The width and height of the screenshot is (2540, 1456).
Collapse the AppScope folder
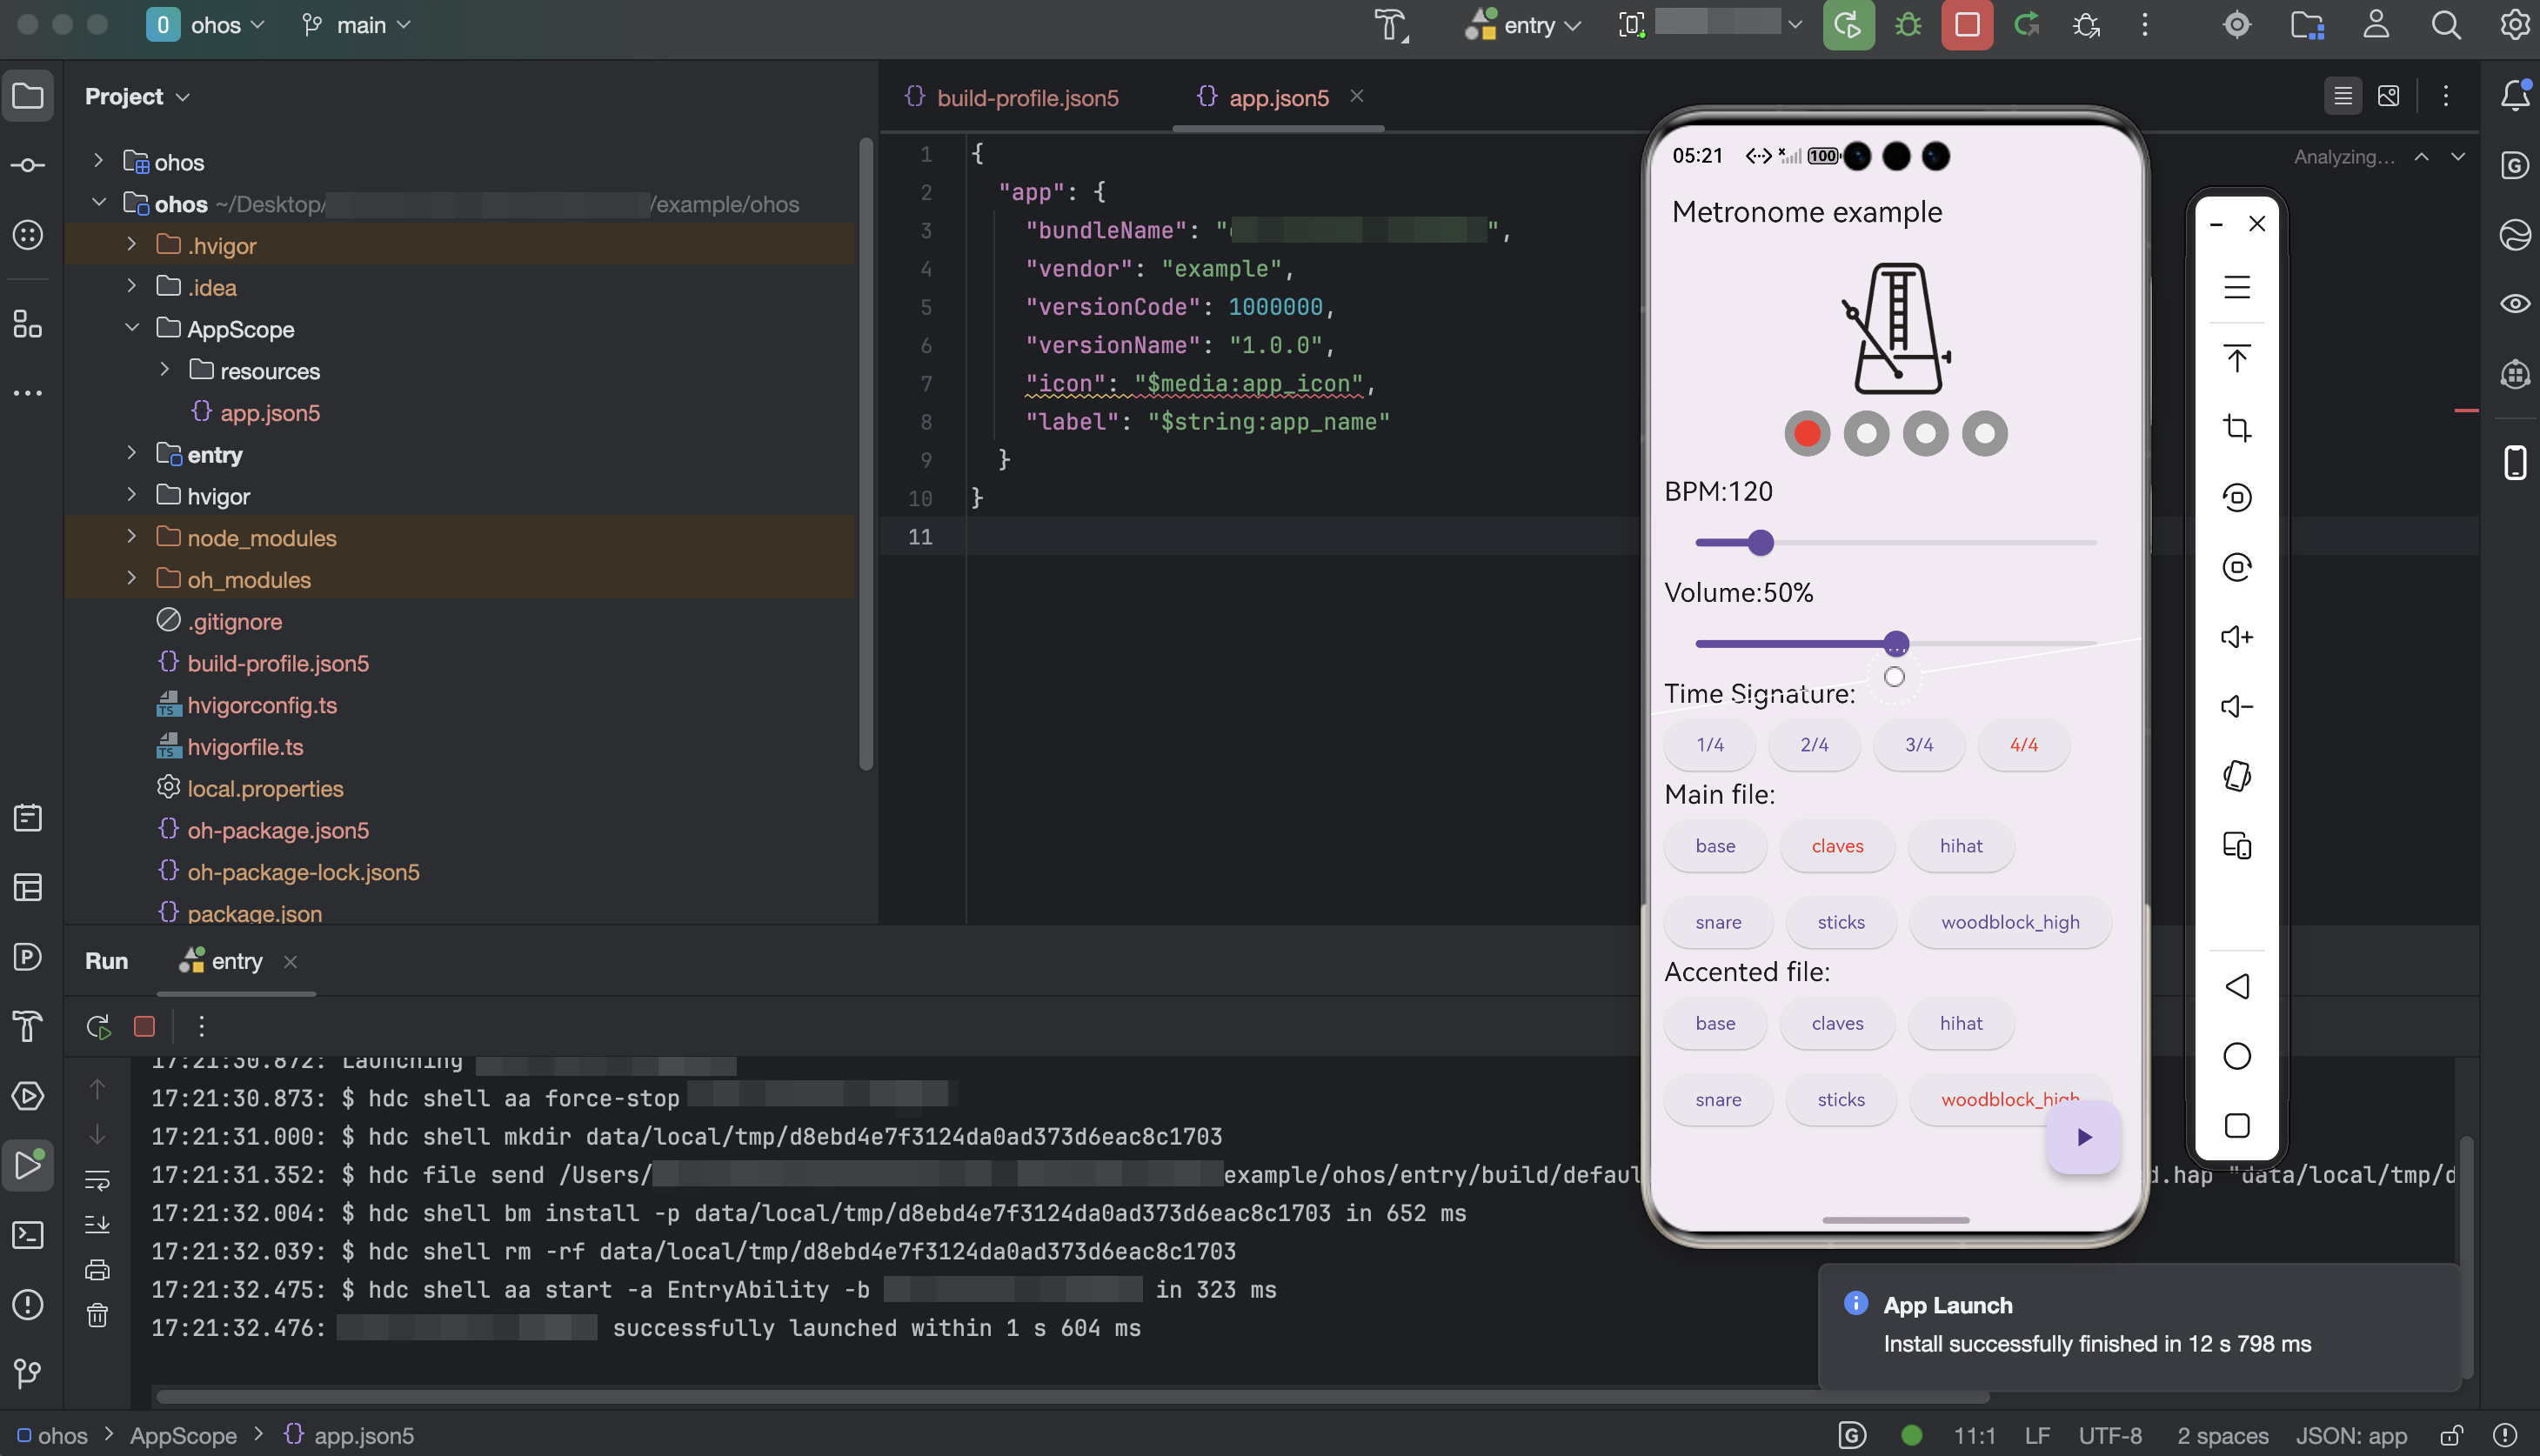tap(131, 328)
